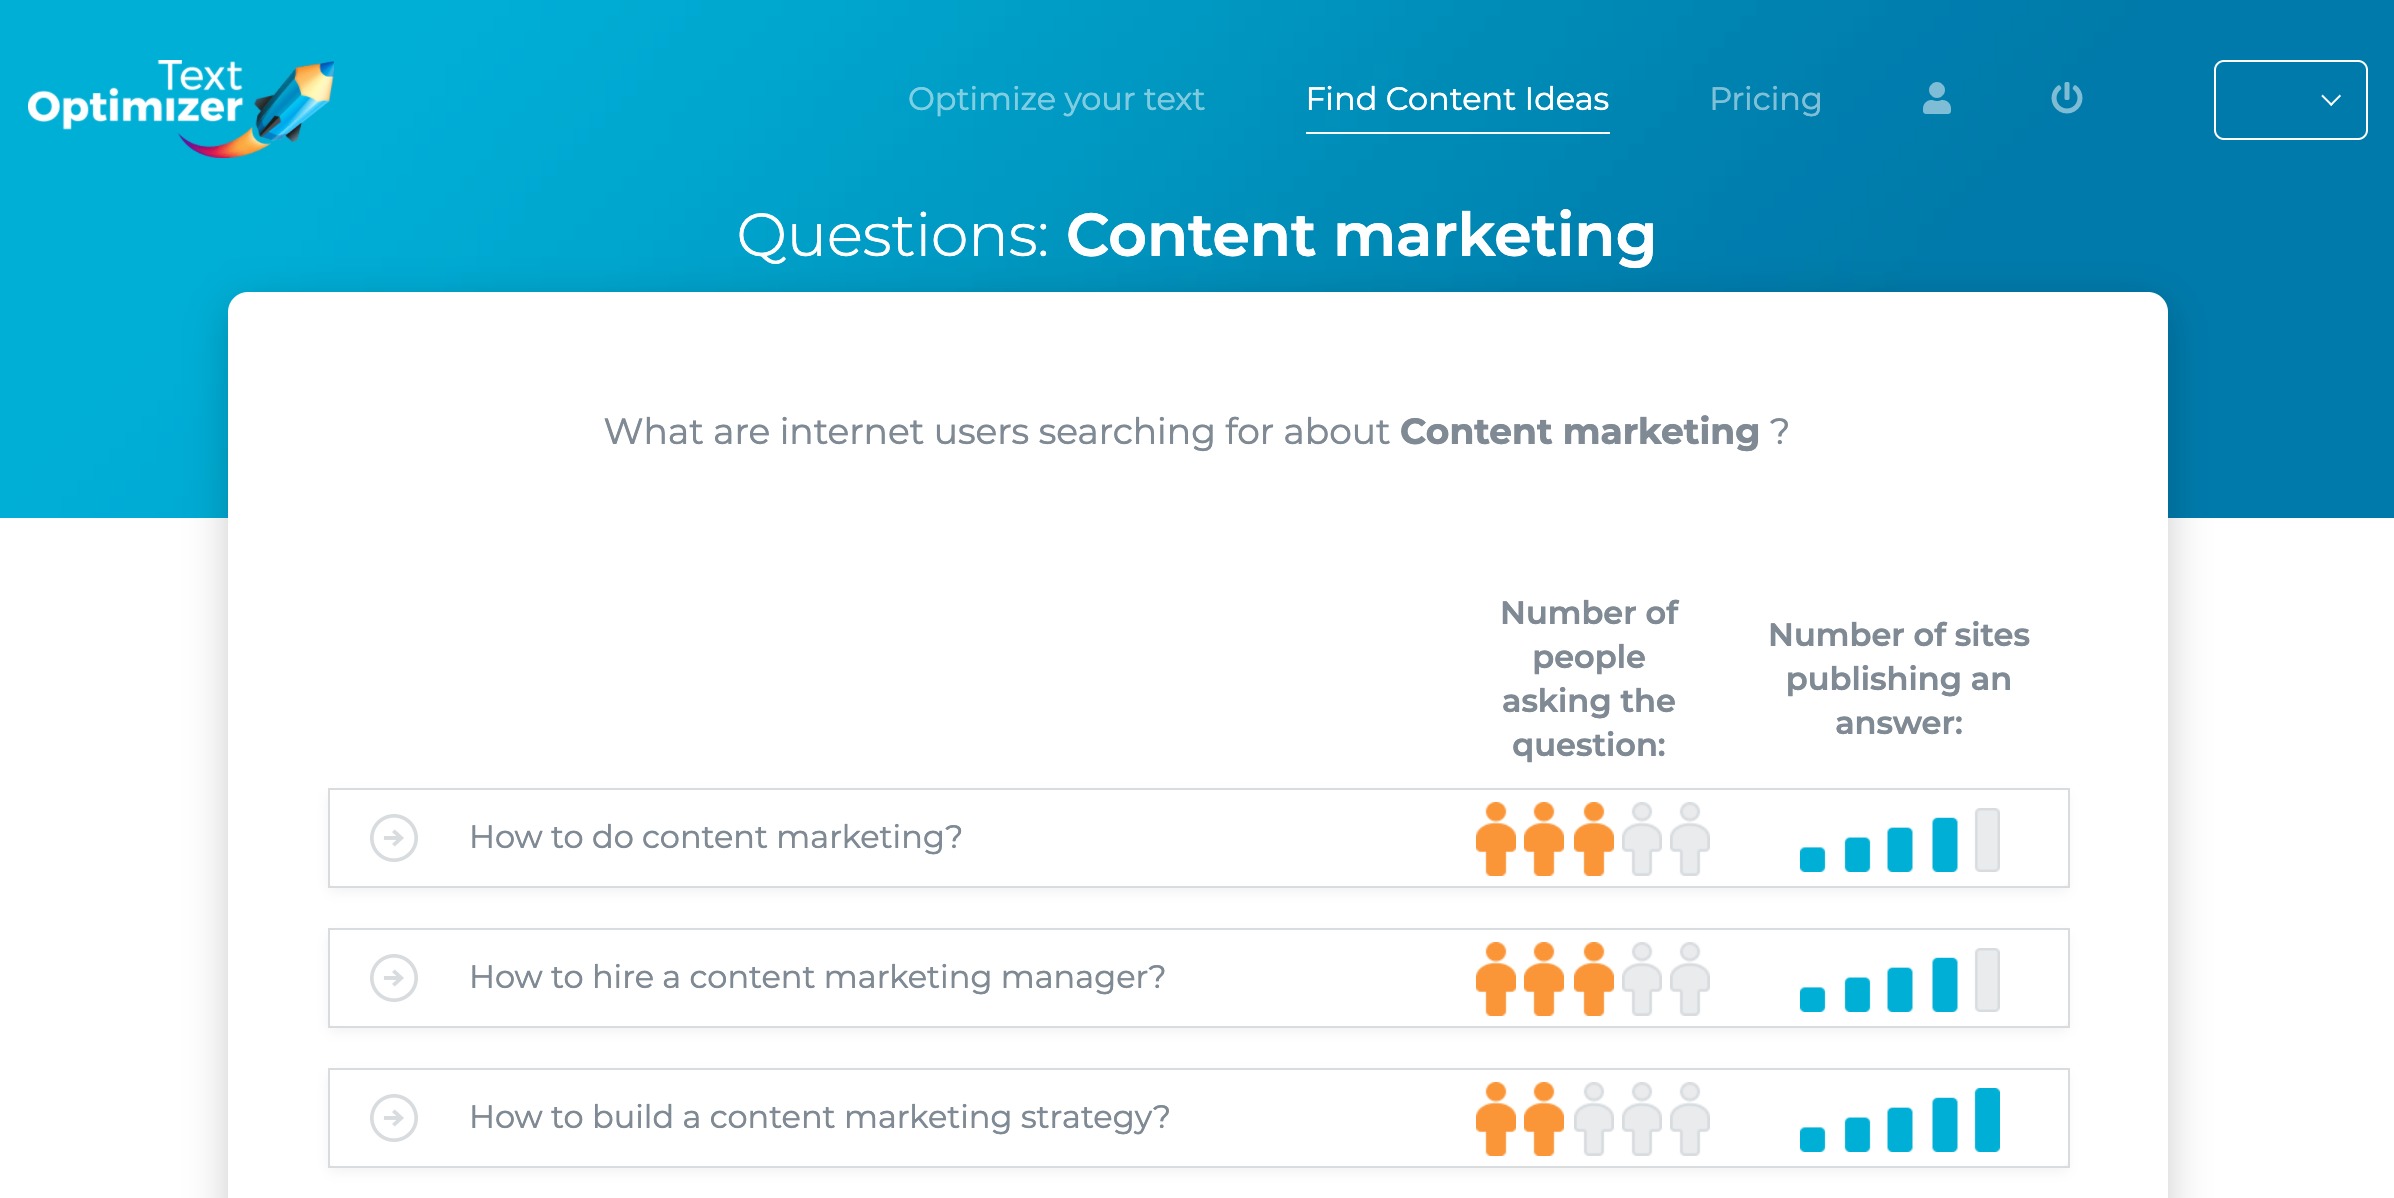Image resolution: width=2394 pixels, height=1198 pixels.
Task: Select the Find Content Ideas tab
Action: (1457, 99)
